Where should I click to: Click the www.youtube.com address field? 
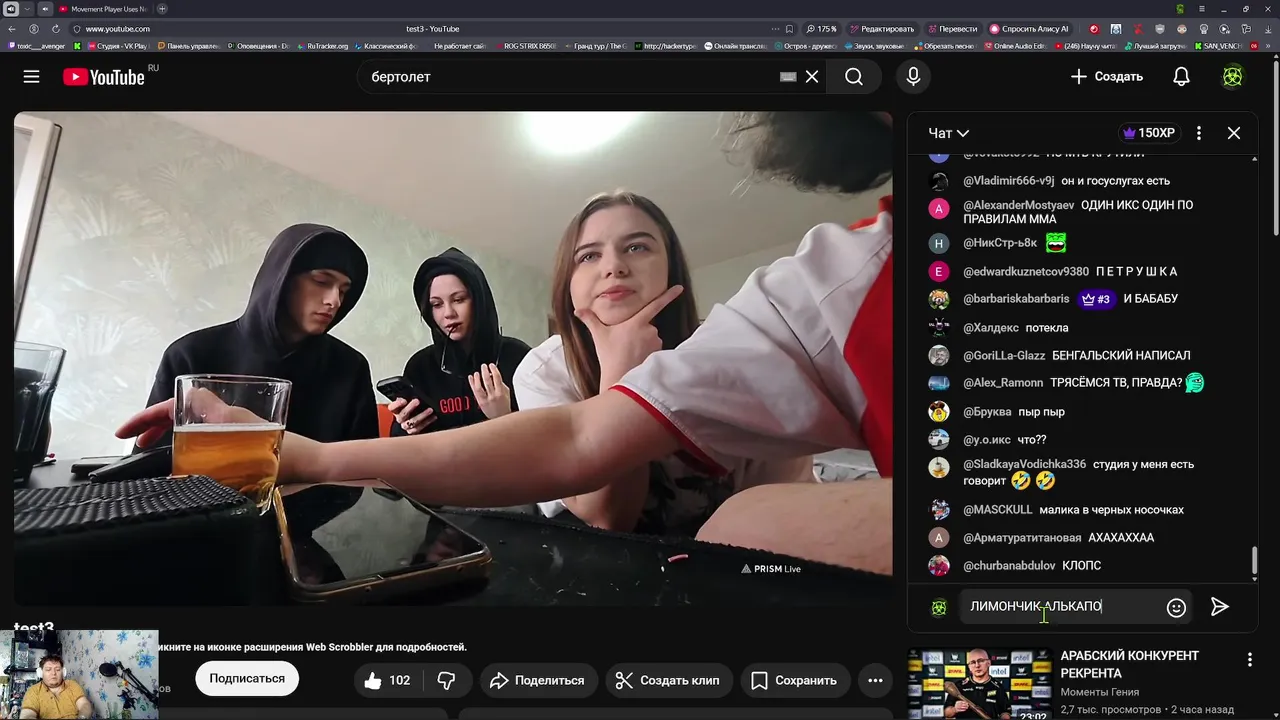coord(117,29)
